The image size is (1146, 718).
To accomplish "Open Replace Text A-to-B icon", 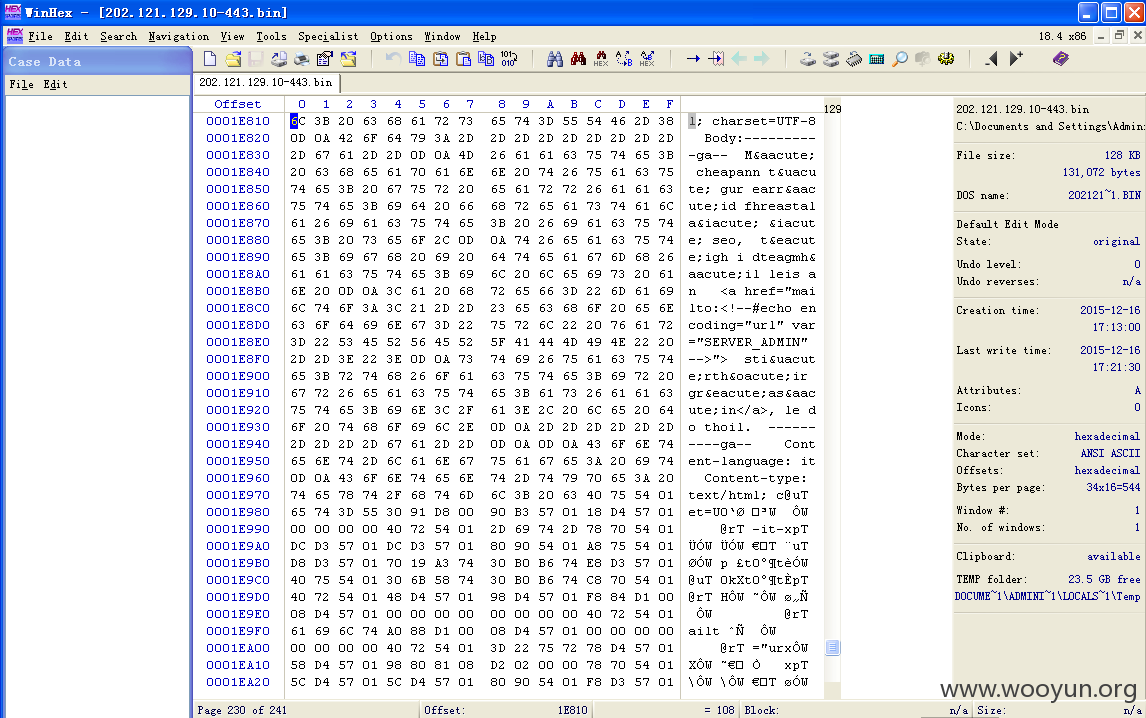I will (624, 58).
